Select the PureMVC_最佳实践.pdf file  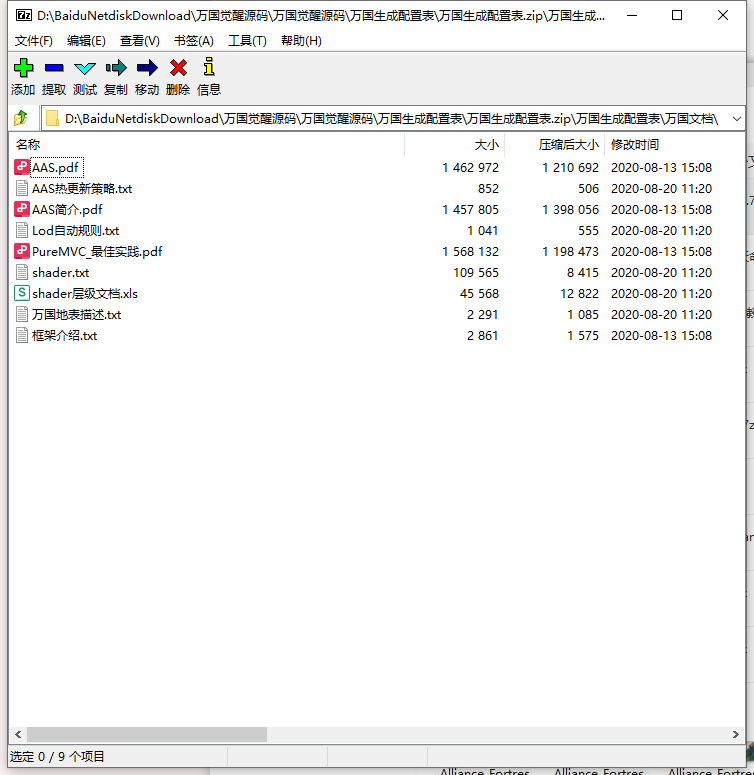coord(97,252)
